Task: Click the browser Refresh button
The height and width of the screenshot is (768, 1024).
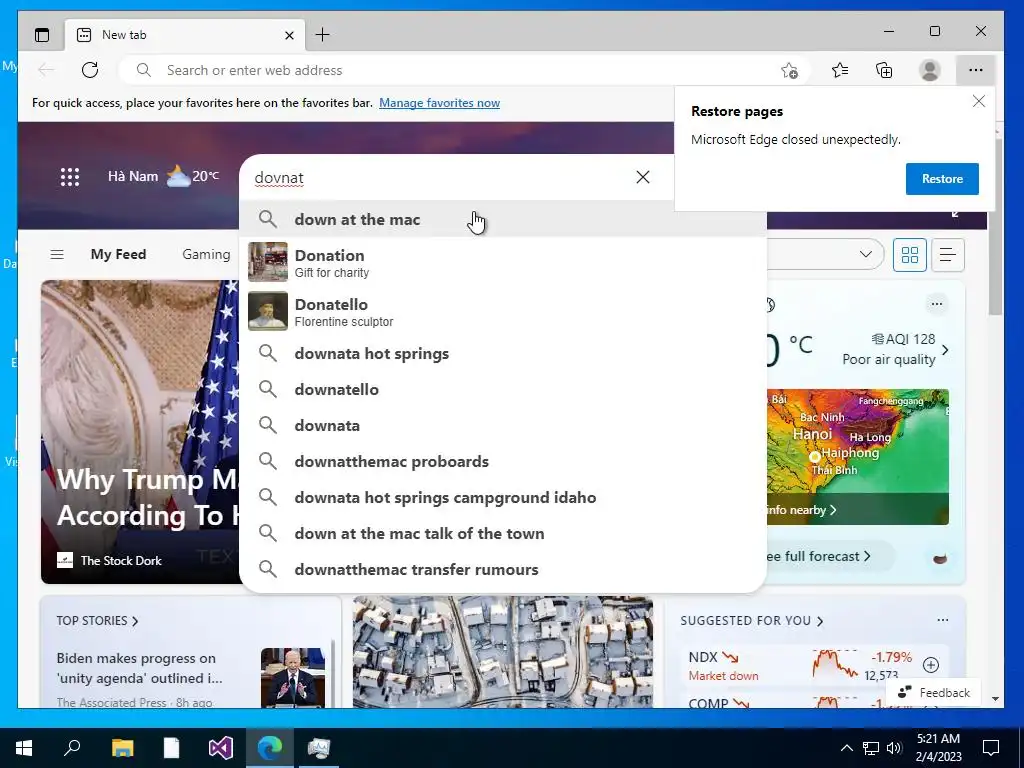Action: [89, 70]
